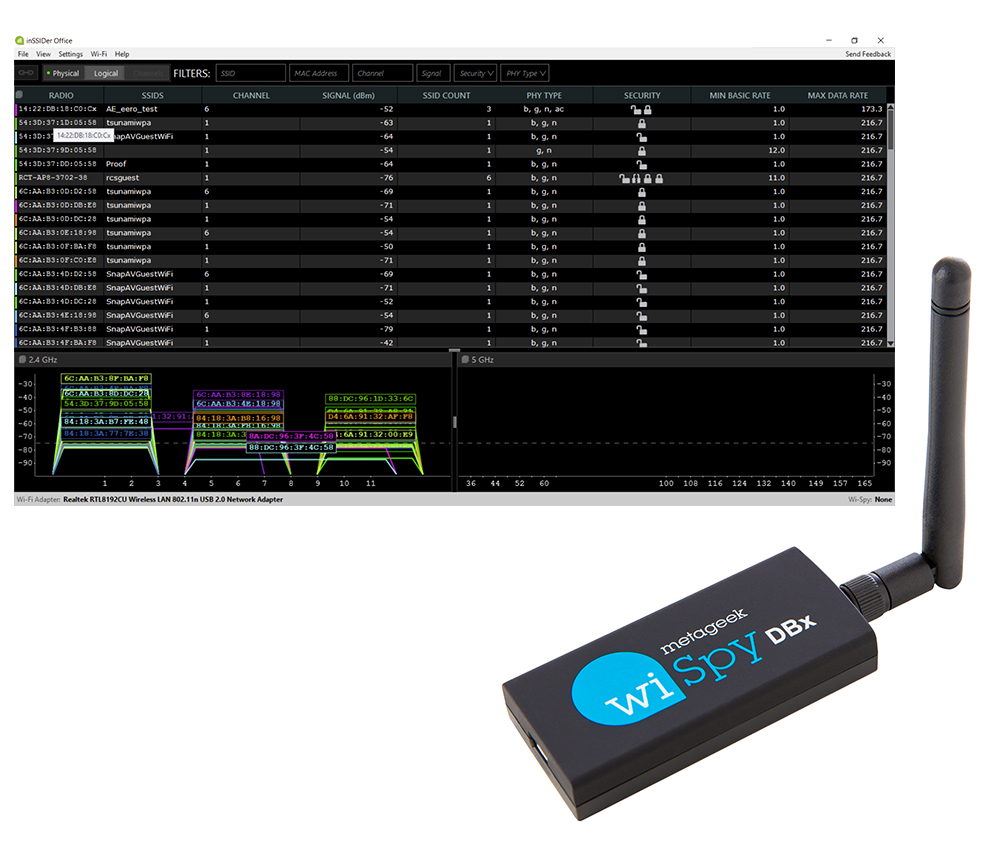The image size is (1000, 850).
Task: Click the Send Feedback link
Action: coord(868,54)
